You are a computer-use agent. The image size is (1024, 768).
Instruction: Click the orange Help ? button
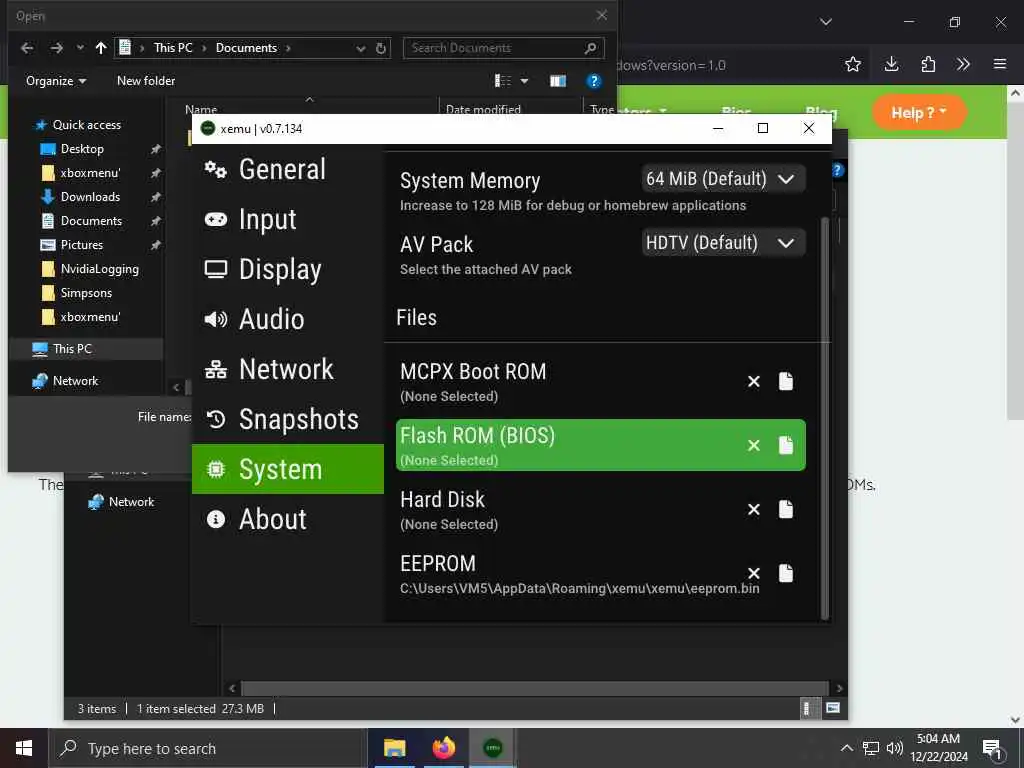[919, 113]
